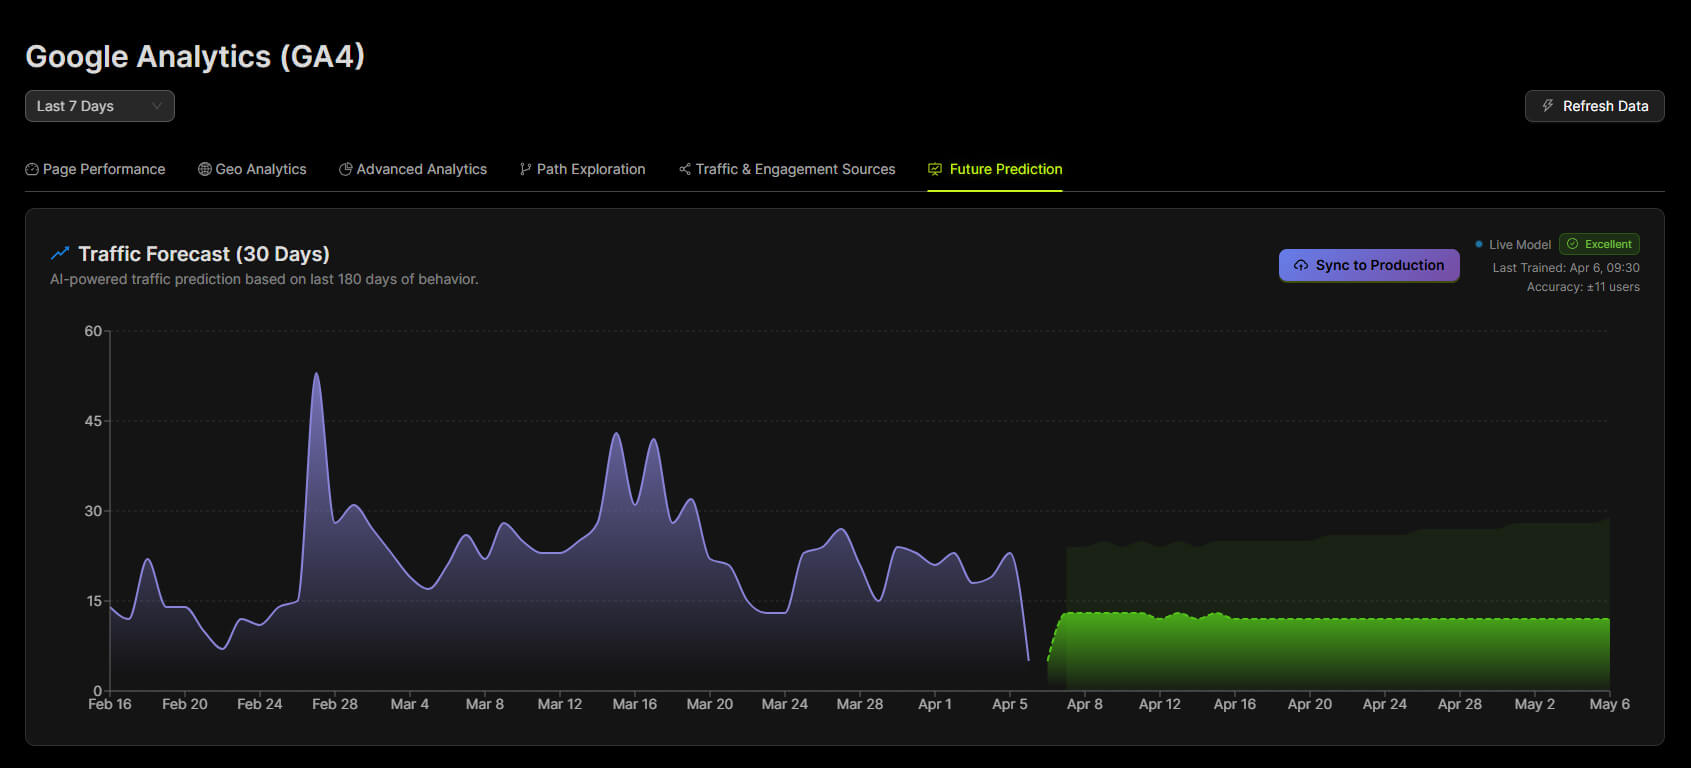The image size is (1691, 768).
Task: Click the 30 y-axis value
Action: click(x=93, y=511)
